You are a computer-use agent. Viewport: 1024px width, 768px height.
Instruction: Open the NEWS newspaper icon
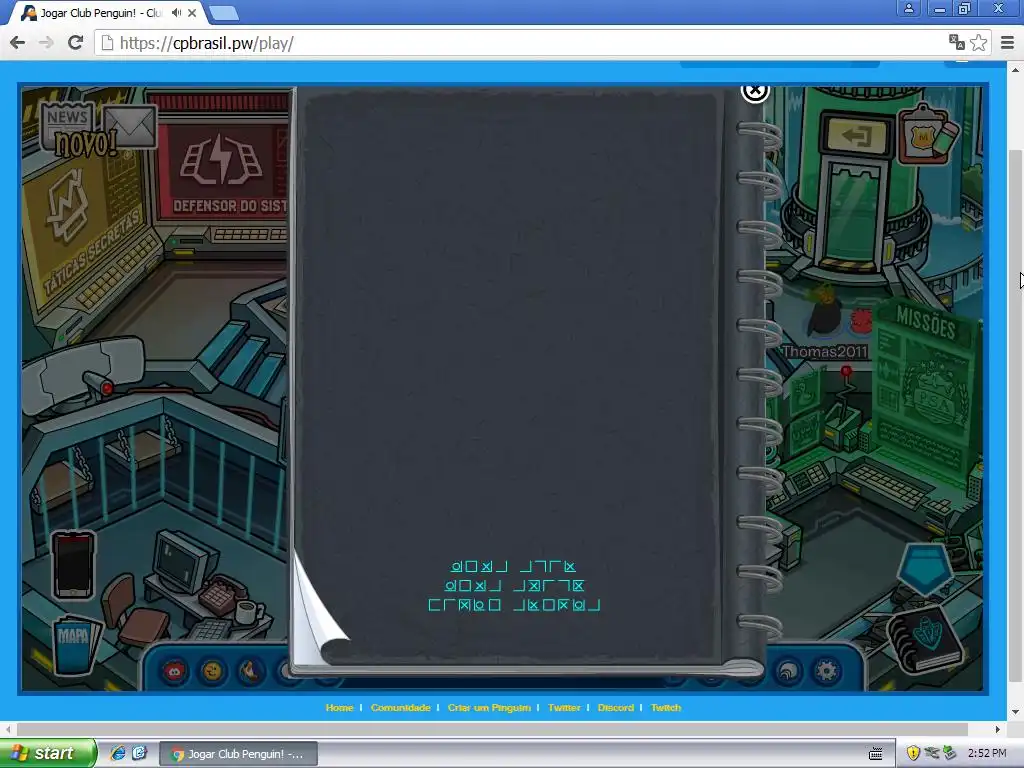(67, 125)
